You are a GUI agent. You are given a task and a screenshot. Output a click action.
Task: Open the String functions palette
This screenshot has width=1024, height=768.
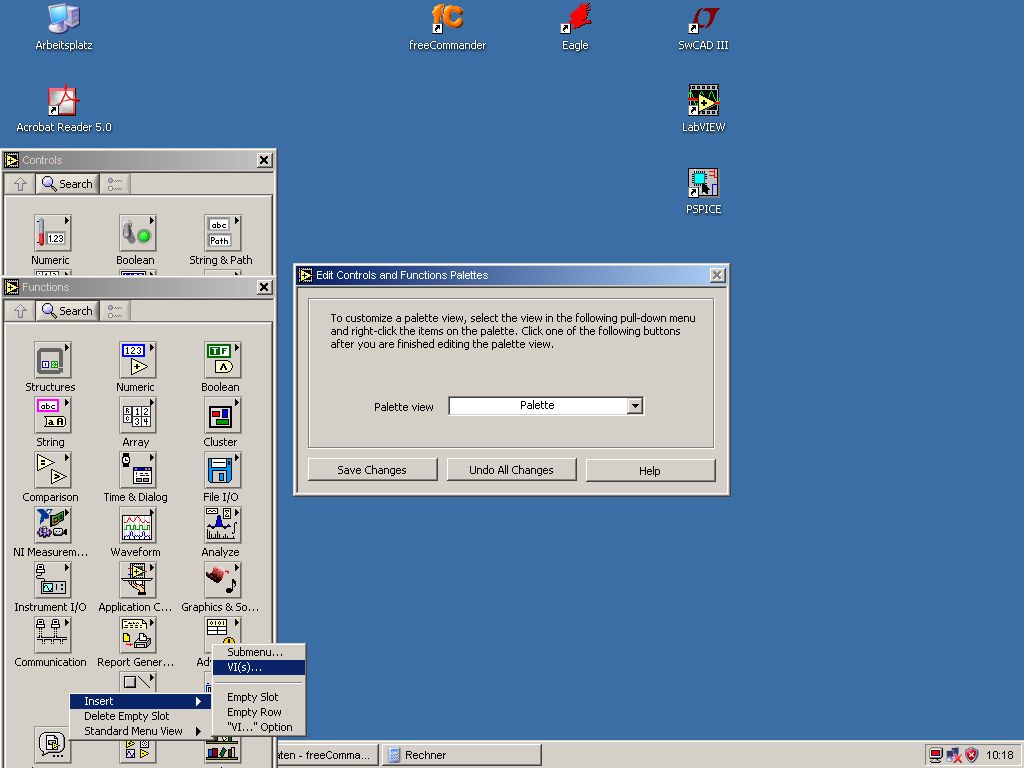click(x=52, y=415)
